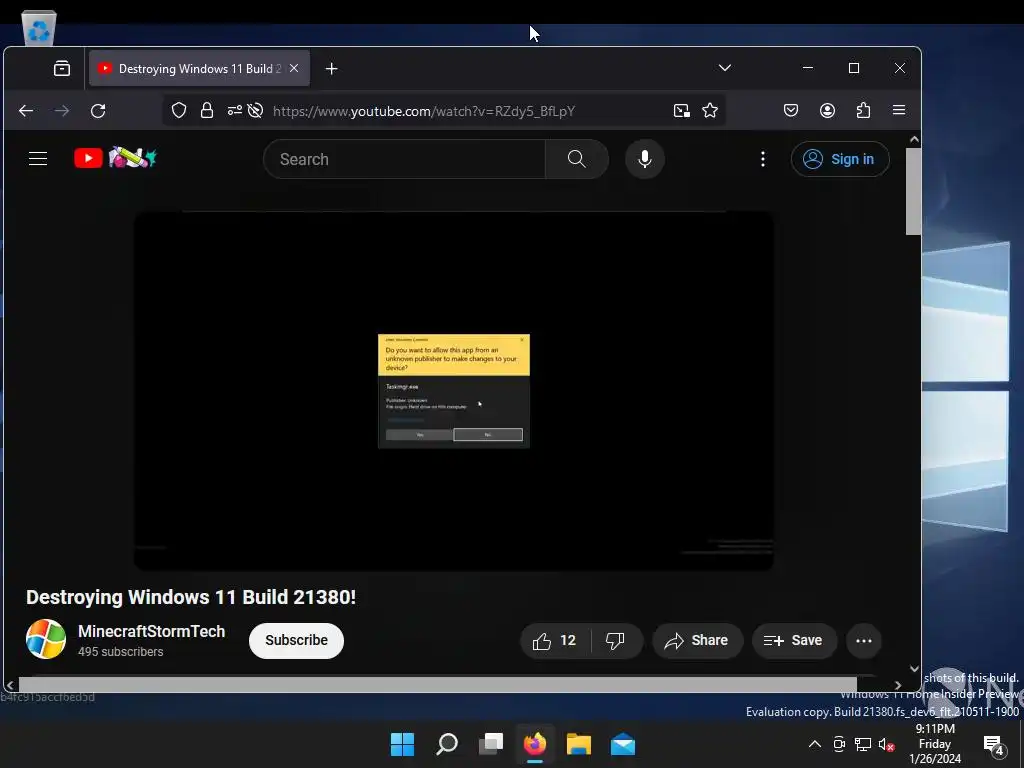Open Task View on taskbar
The height and width of the screenshot is (768, 1024).
[491, 744]
